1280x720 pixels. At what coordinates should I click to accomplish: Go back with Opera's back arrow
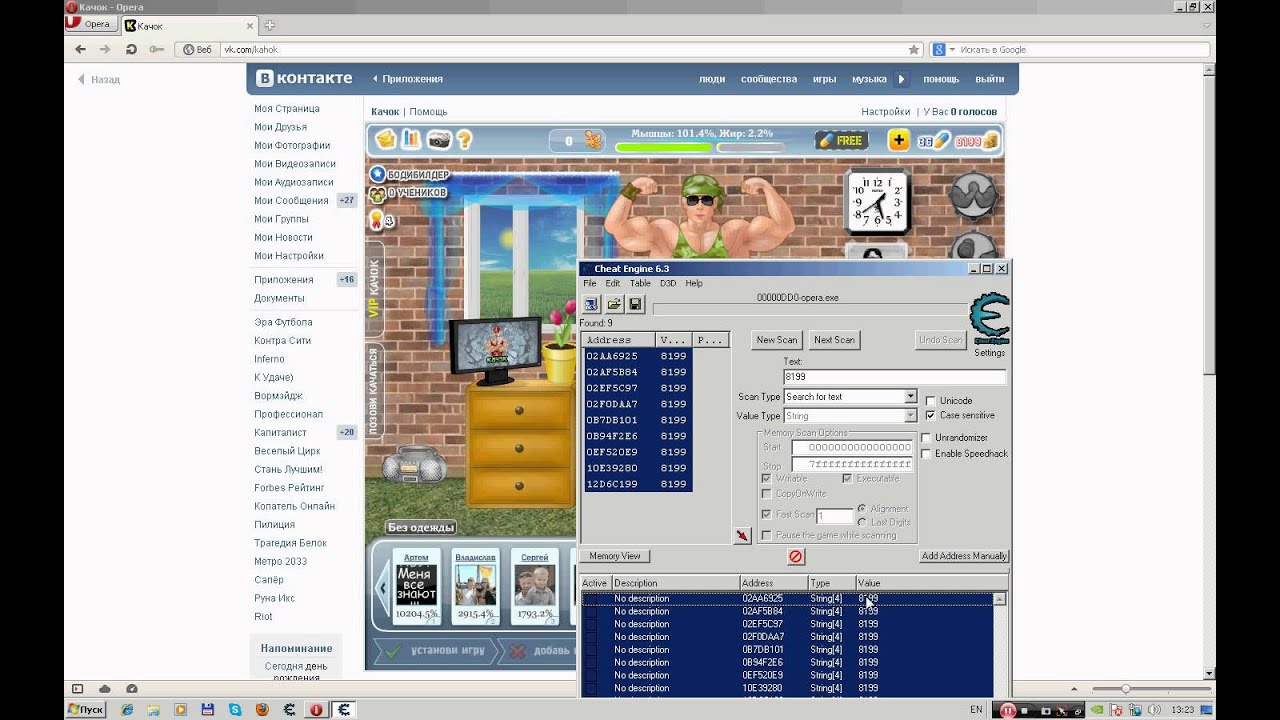(x=81, y=49)
